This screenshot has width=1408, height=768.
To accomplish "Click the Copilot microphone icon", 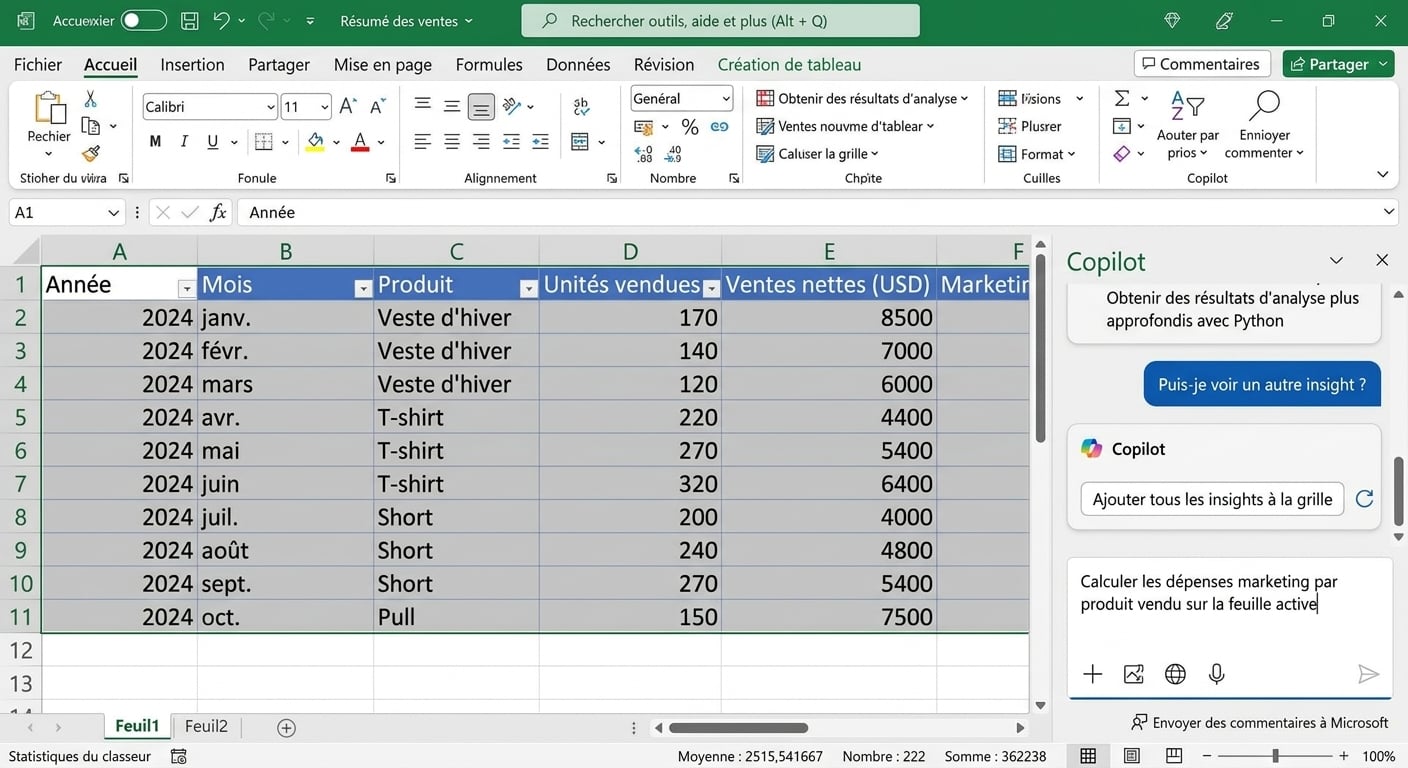I will tap(1216, 674).
